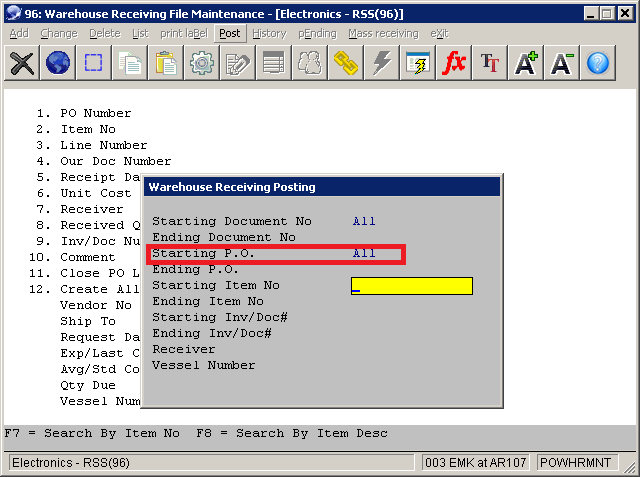Screen dimensions: 640x477
Task: Click the eXit menu item
Action: tap(439, 33)
